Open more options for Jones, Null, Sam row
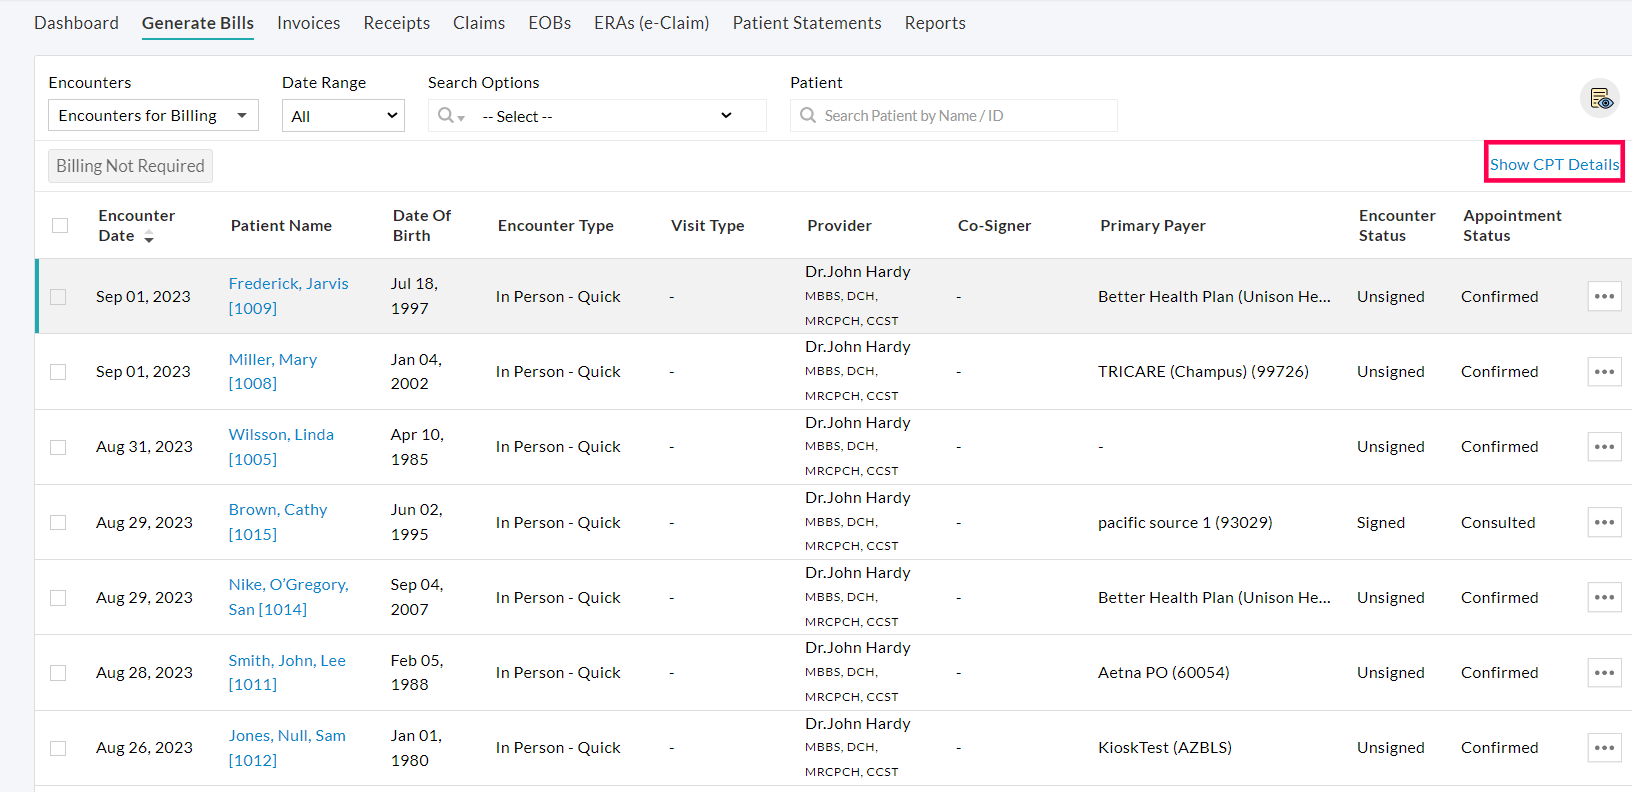The image size is (1632, 792). pyautogui.click(x=1604, y=748)
